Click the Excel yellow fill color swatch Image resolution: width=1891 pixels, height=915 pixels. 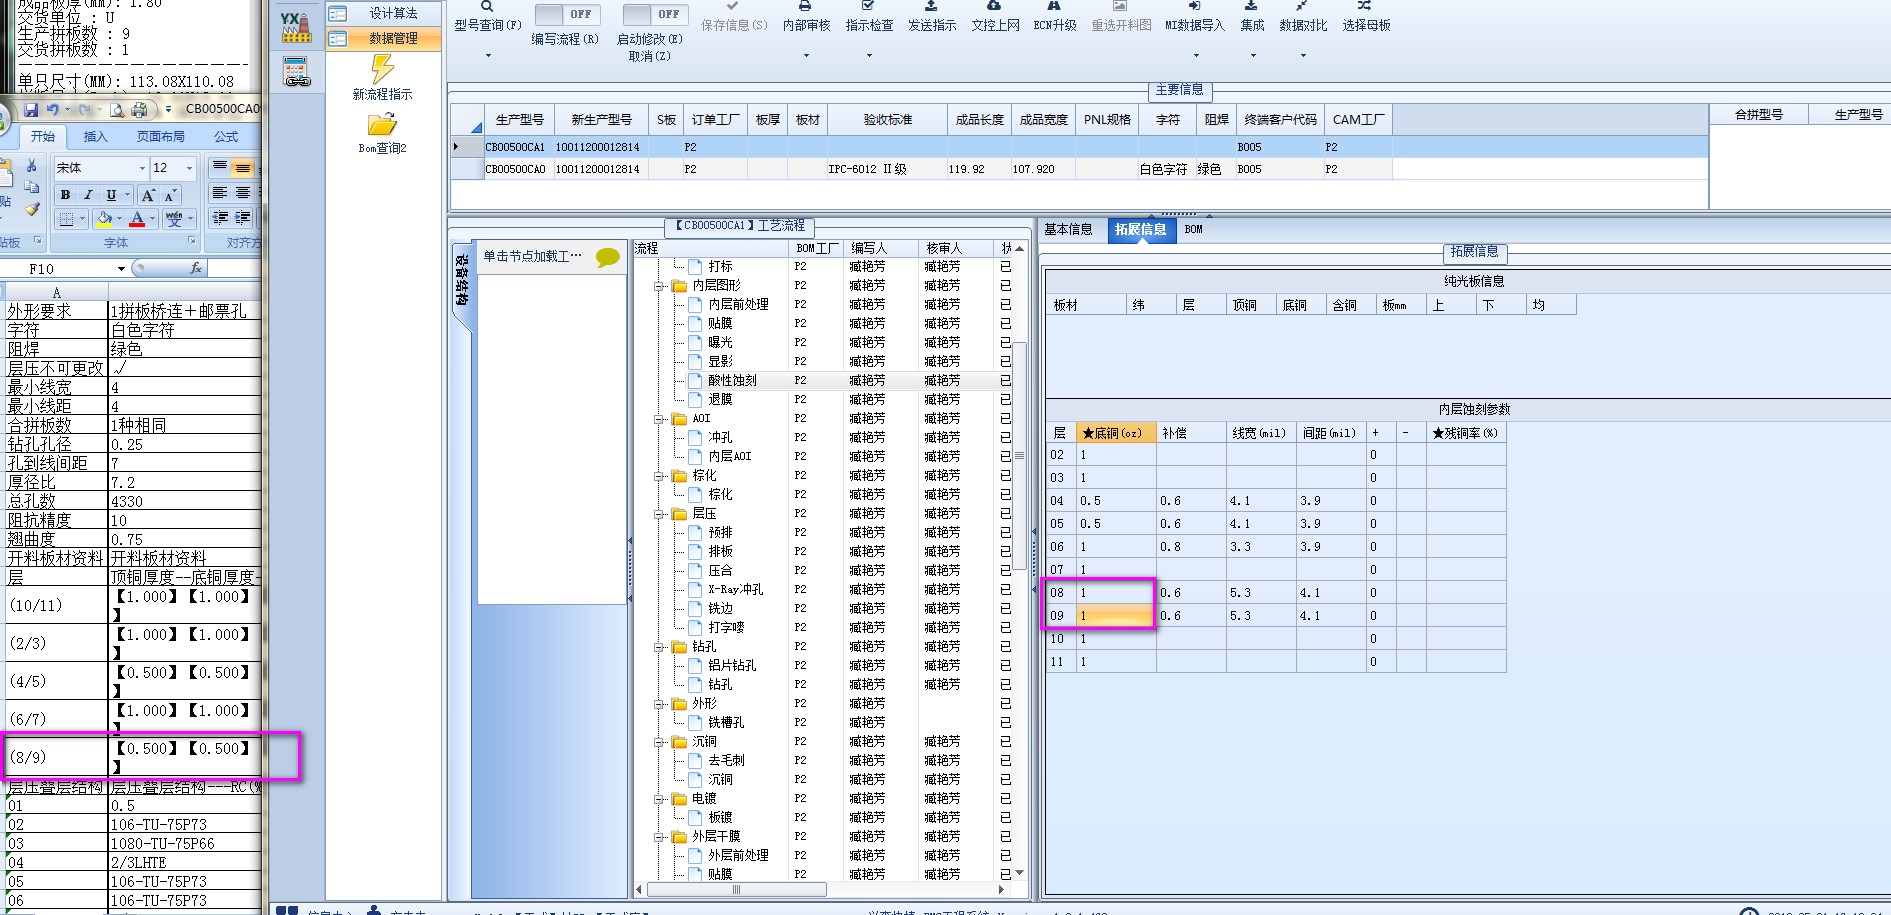click(x=104, y=220)
